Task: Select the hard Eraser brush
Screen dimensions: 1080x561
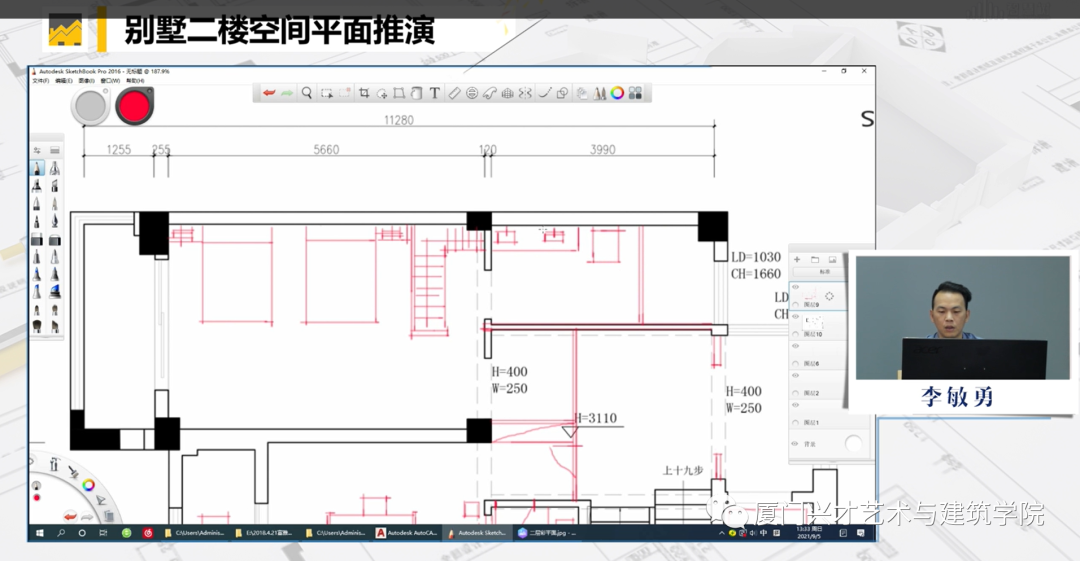Action: pos(37,239)
